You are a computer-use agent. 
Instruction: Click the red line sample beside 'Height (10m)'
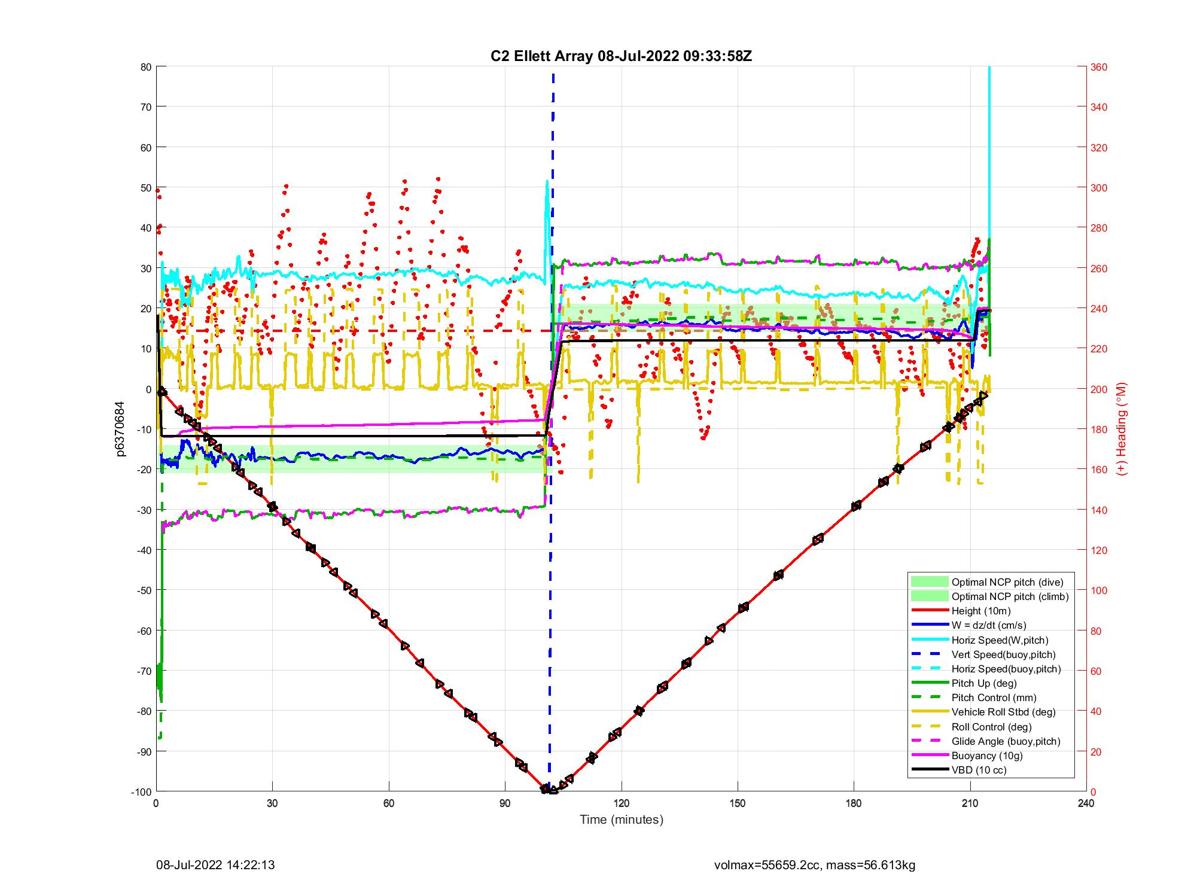(x=928, y=610)
